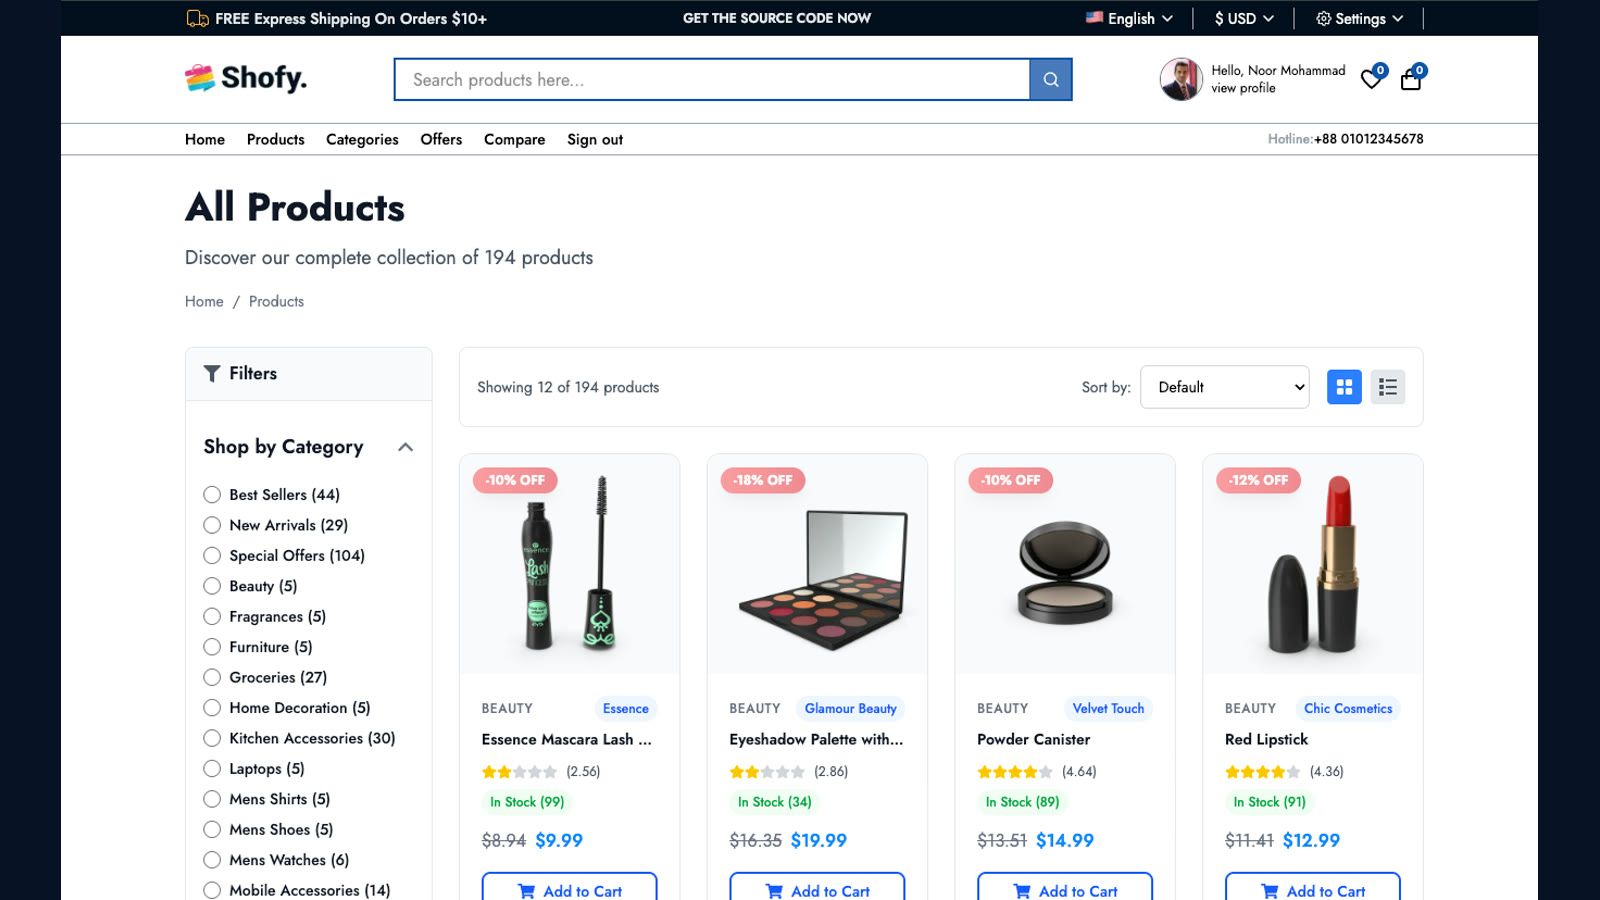The width and height of the screenshot is (1600, 900).
Task: Add Eyeshadow Palette to cart
Action: [x=817, y=887]
